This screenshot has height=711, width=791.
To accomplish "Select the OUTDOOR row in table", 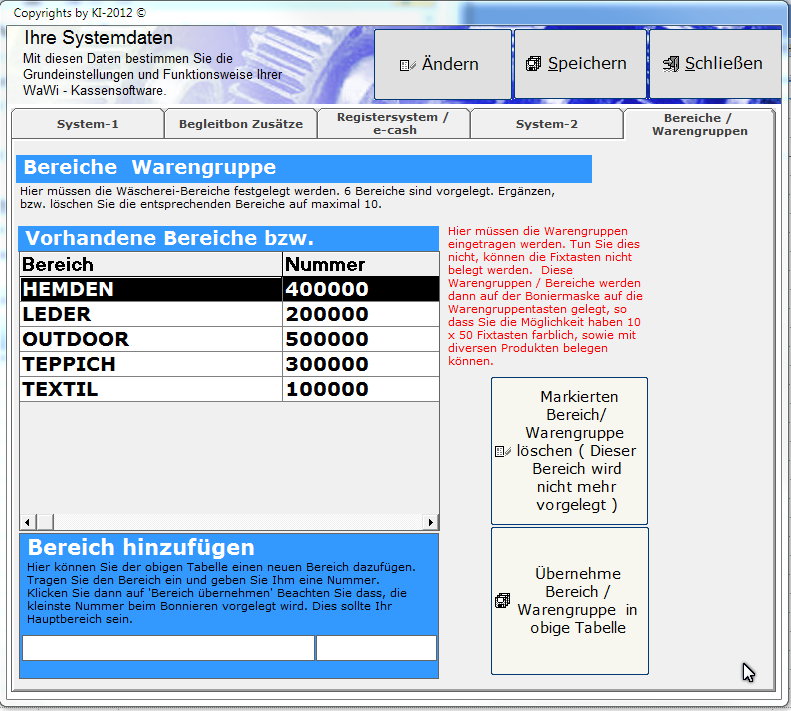I will tap(230, 339).
